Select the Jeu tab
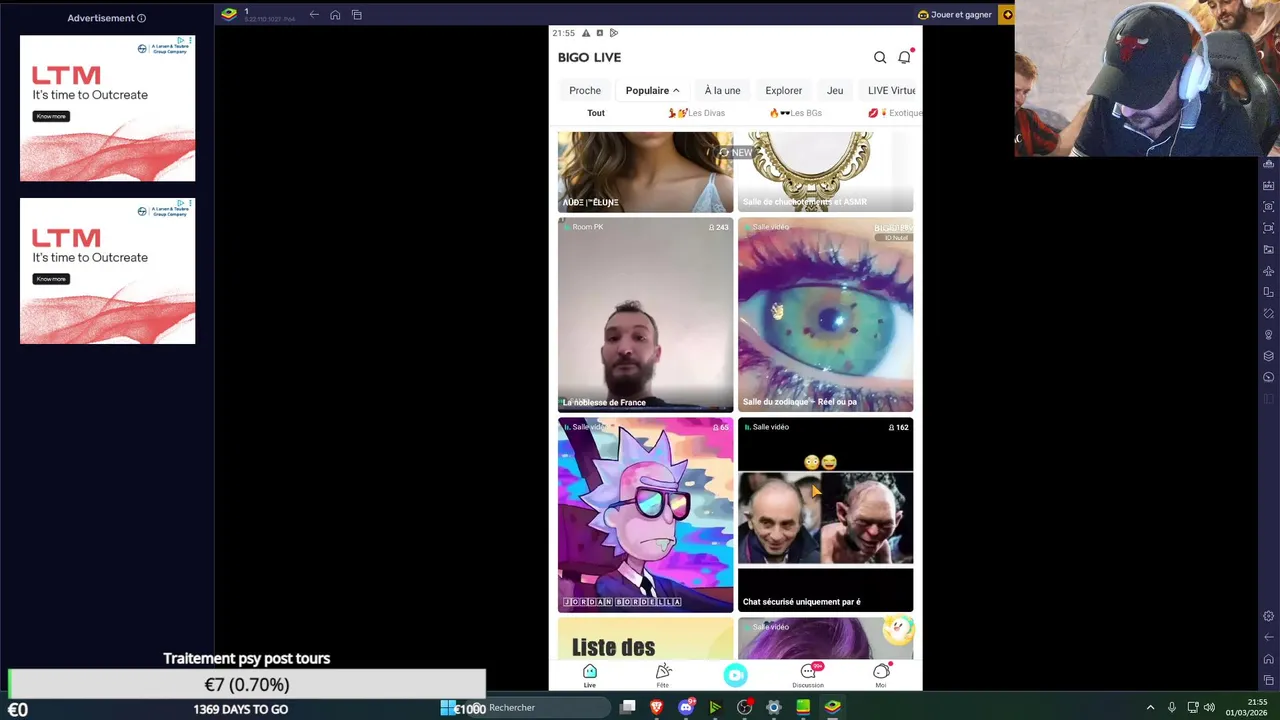Image resolution: width=1280 pixels, height=720 pixels. [835, 90]
